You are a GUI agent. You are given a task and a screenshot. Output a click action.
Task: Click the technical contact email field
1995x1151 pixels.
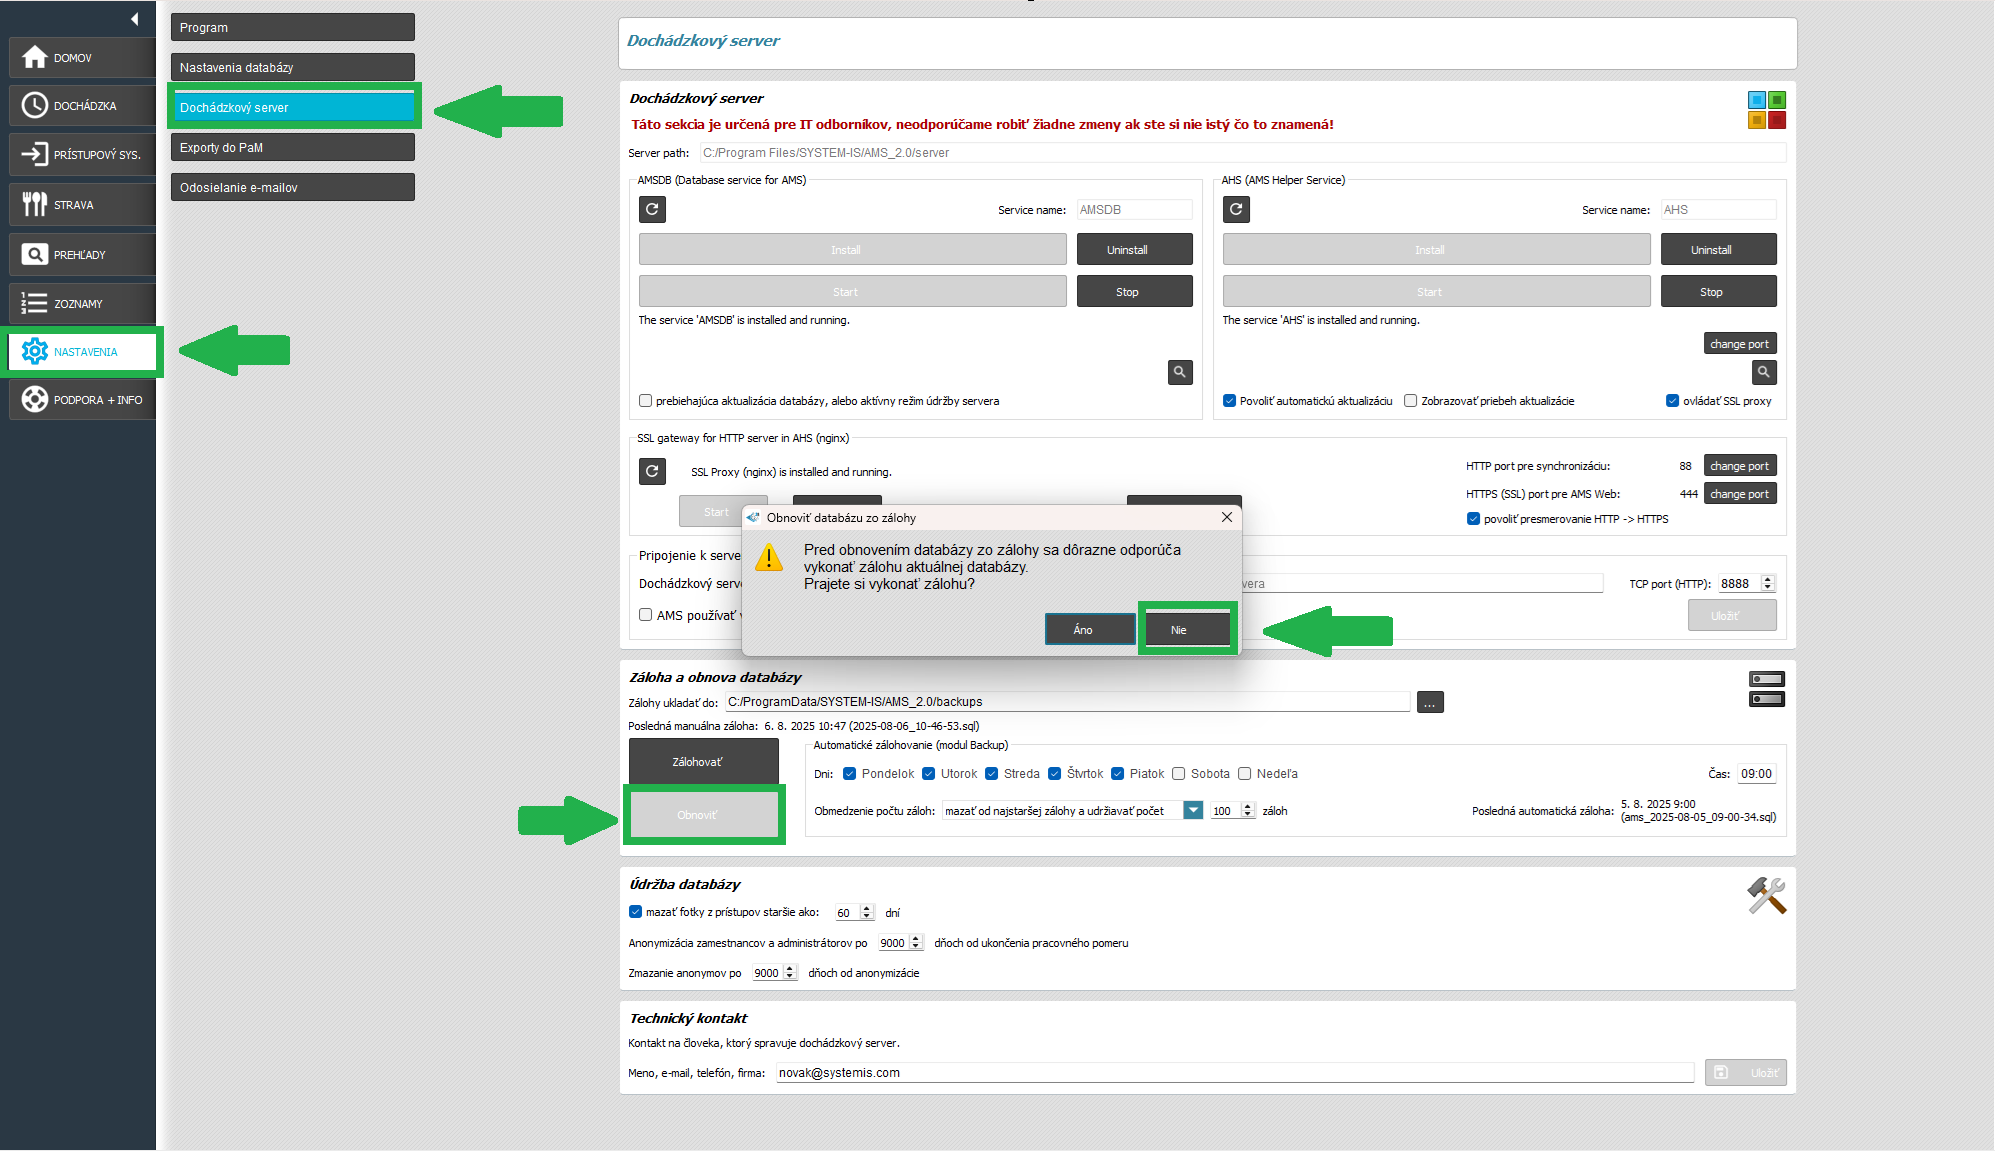point(1233,1072)
